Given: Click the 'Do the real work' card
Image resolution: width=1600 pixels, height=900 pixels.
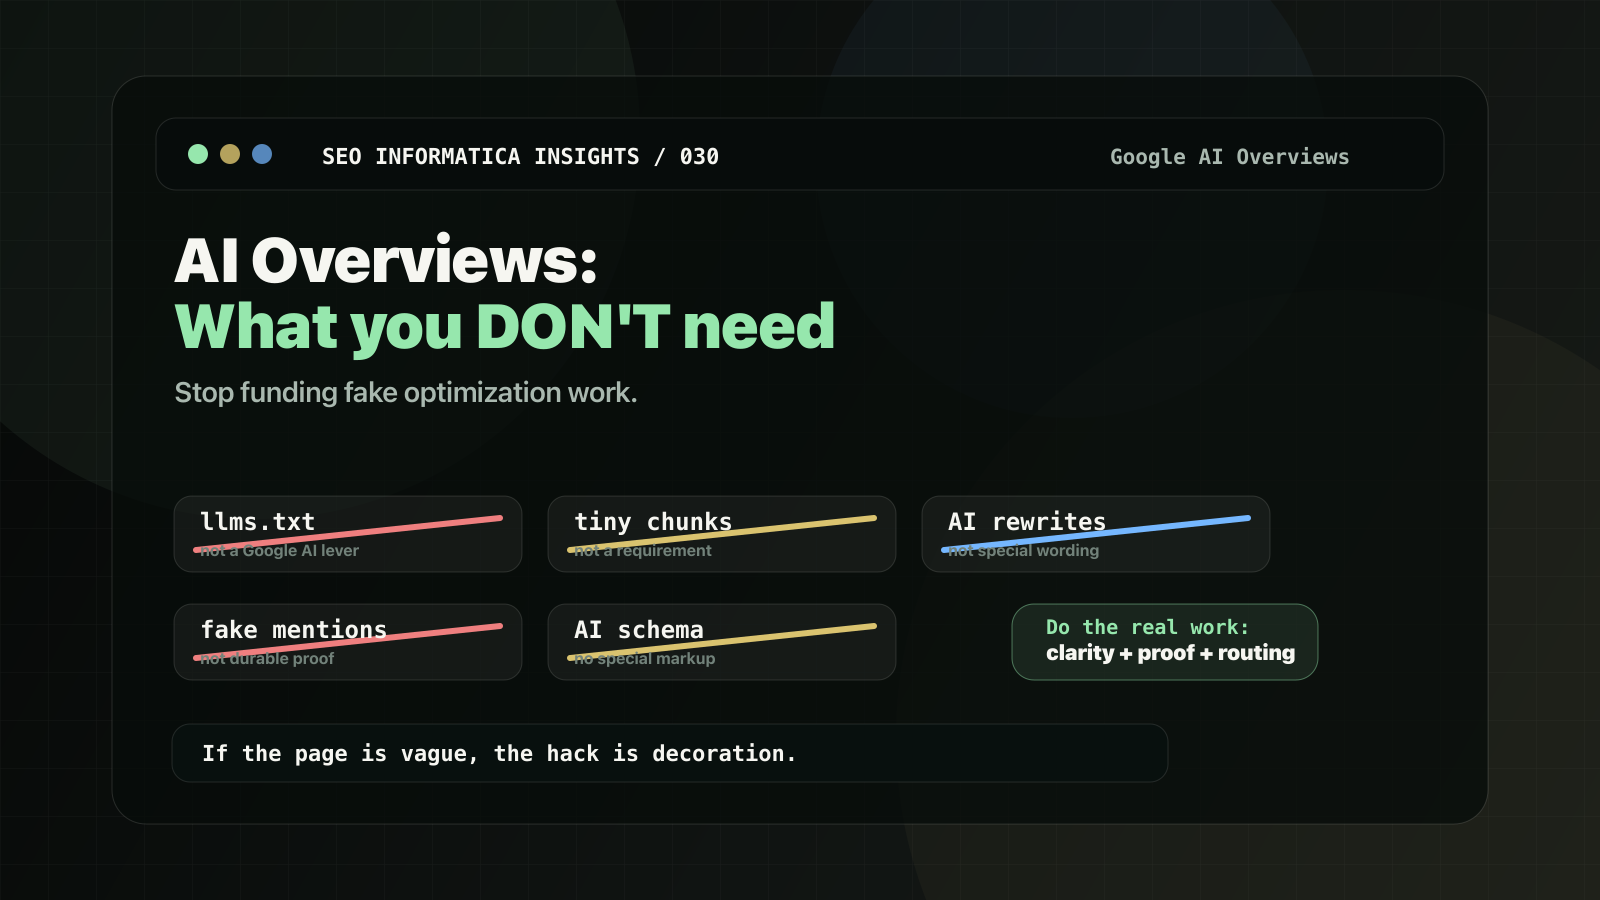Looking at the screenshot, I should click(1165, 642).
